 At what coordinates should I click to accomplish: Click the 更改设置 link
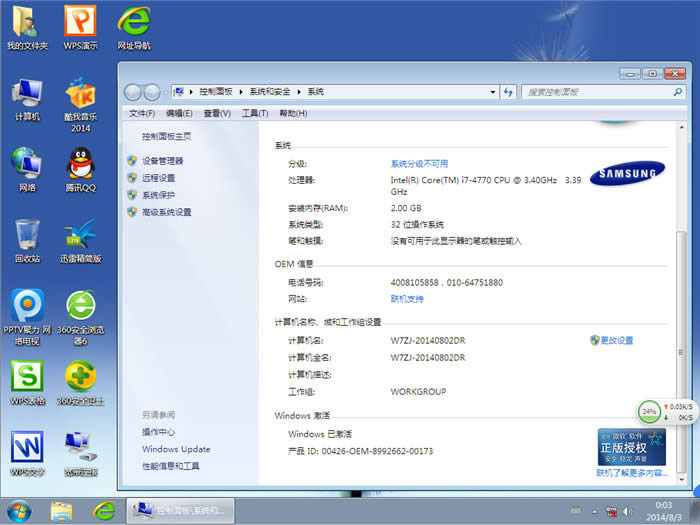[616, 341]
